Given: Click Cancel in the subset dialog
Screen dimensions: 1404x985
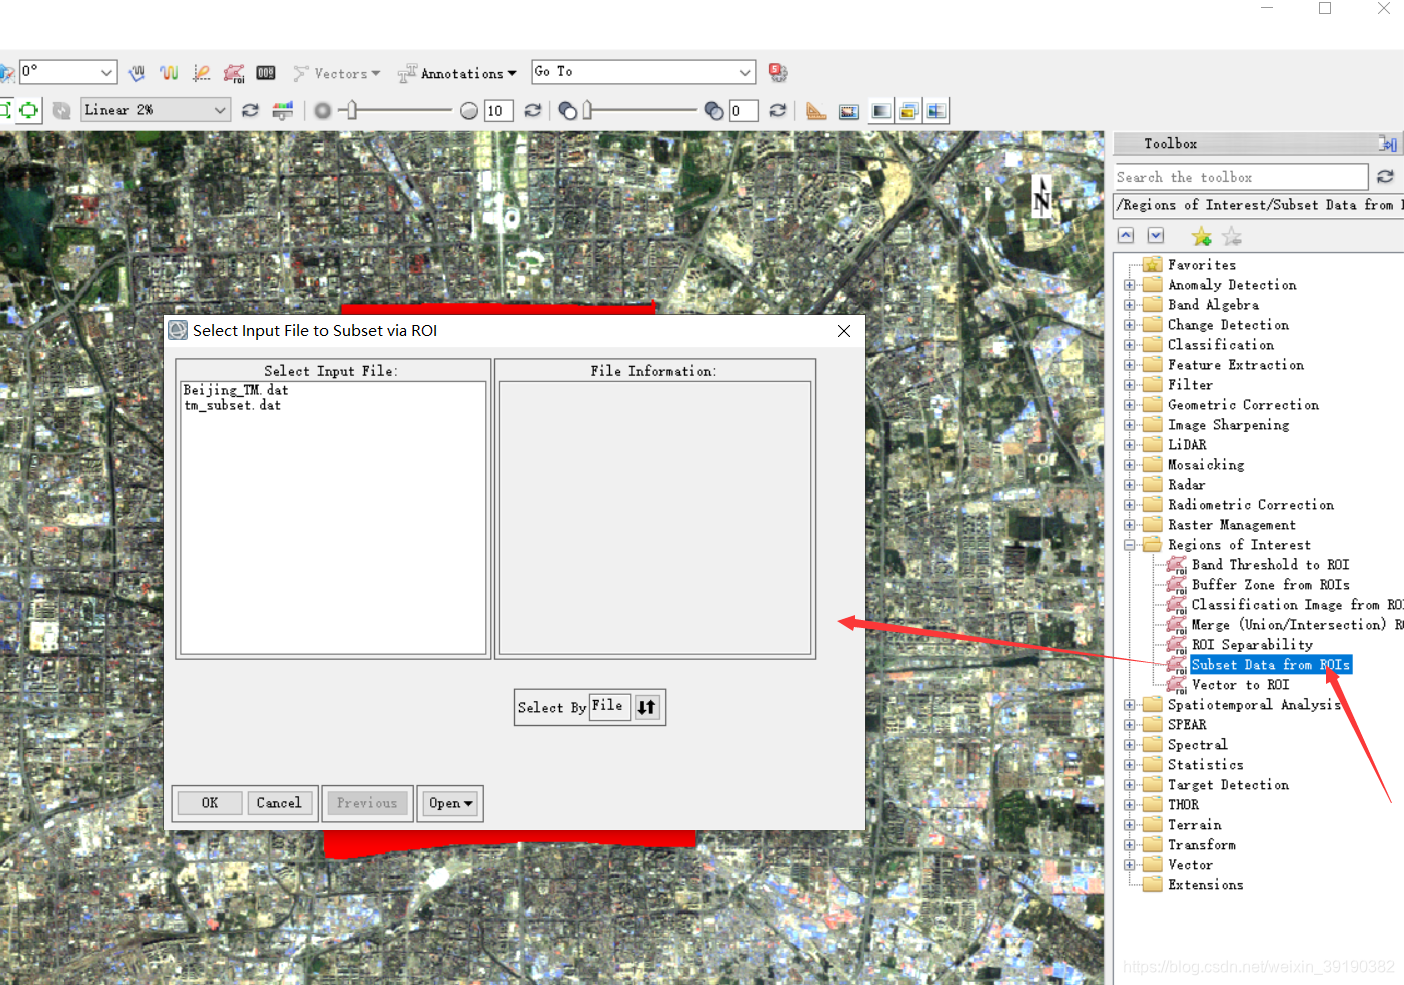Looking at the screenshot, I should coord(279,803).
